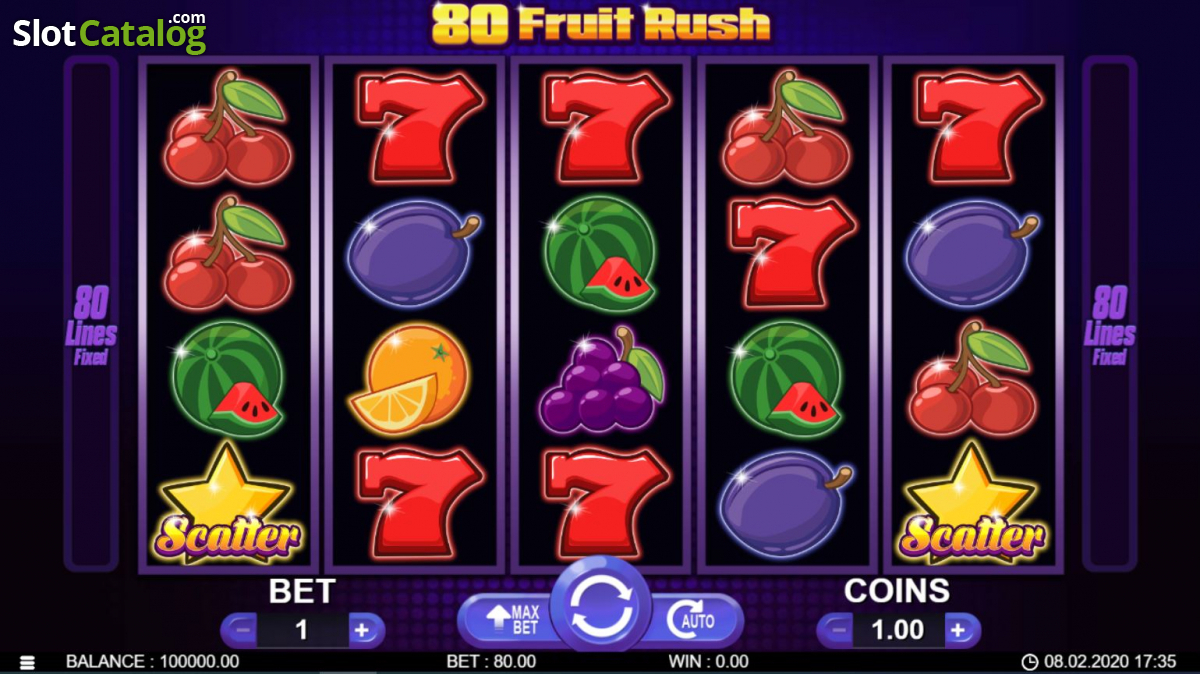Image resolution: width=1200 pixels, height=674 pixels.
Task: Spin the reels with the center button
Action: click(x=600, y=612)
